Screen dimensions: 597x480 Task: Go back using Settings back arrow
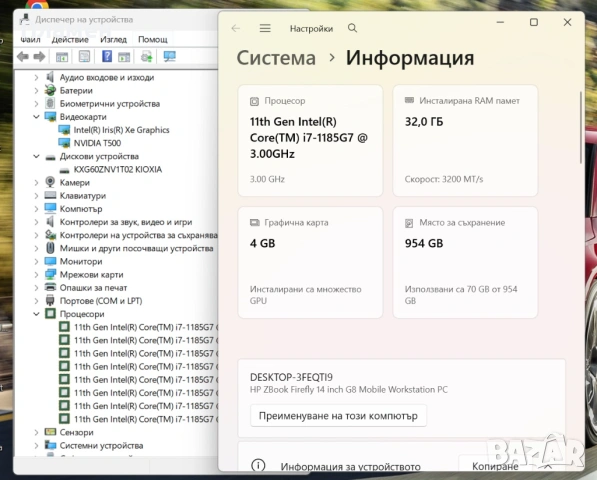click(x=236, y=28)
